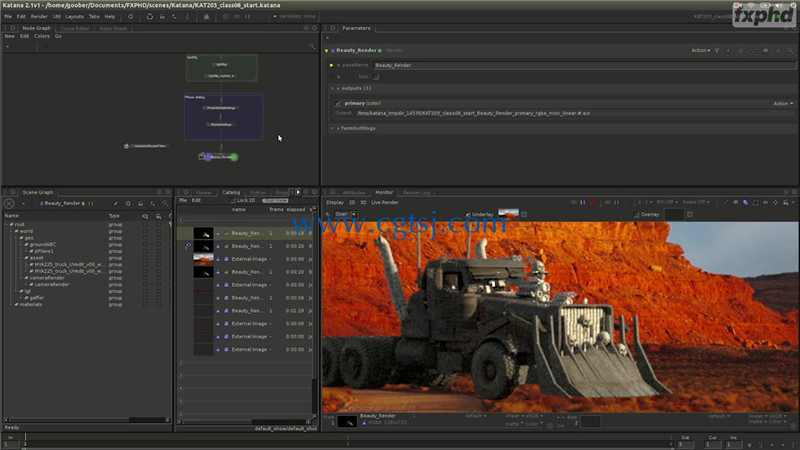The width and height of the screenshot is (800, 450).
Task: Click the target crosshair icon in main toolbar
Action: 226,16
